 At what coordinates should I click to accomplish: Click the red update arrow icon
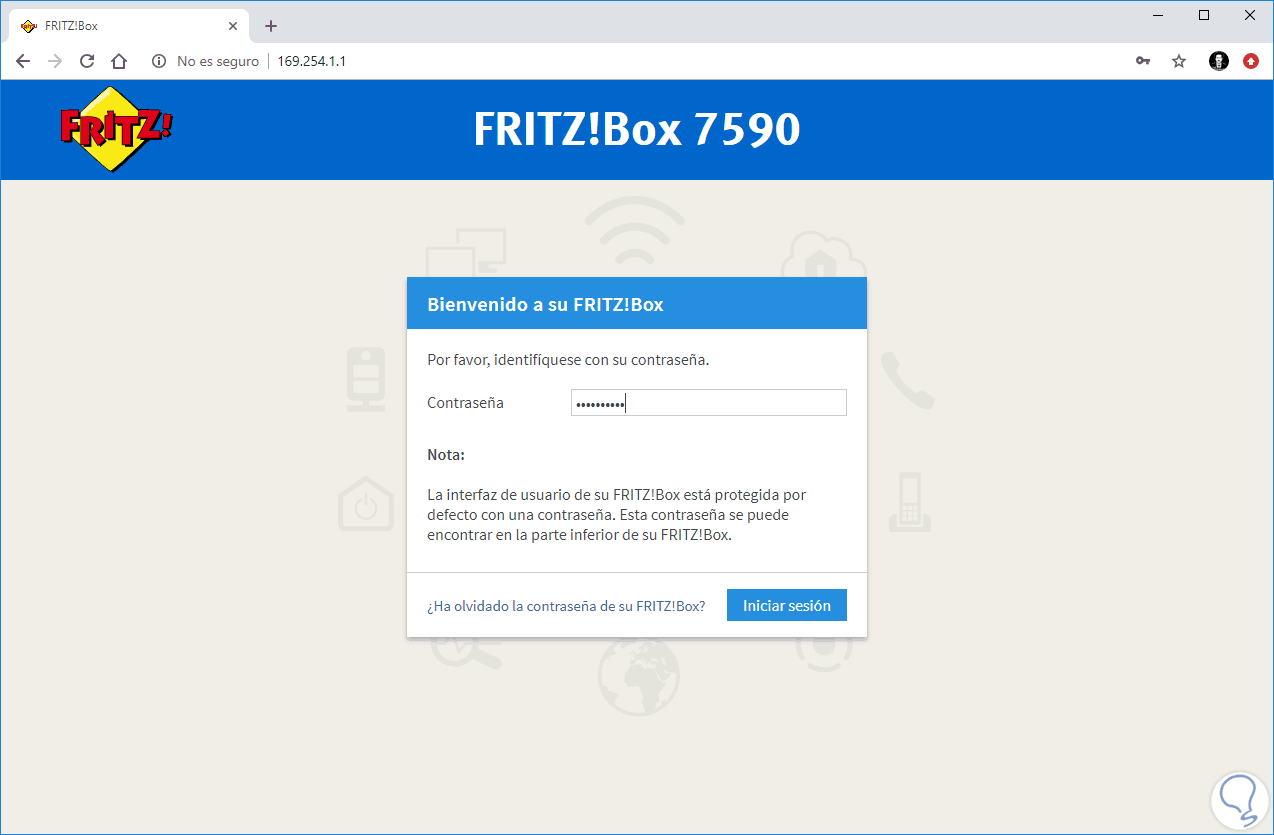click(x=1251, y=61)
